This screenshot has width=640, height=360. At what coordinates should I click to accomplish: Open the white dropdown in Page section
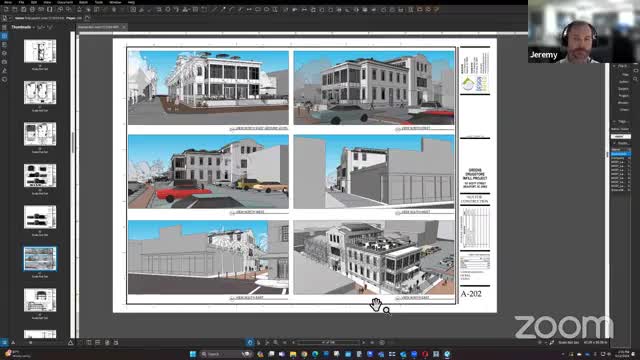click(621, 136)
